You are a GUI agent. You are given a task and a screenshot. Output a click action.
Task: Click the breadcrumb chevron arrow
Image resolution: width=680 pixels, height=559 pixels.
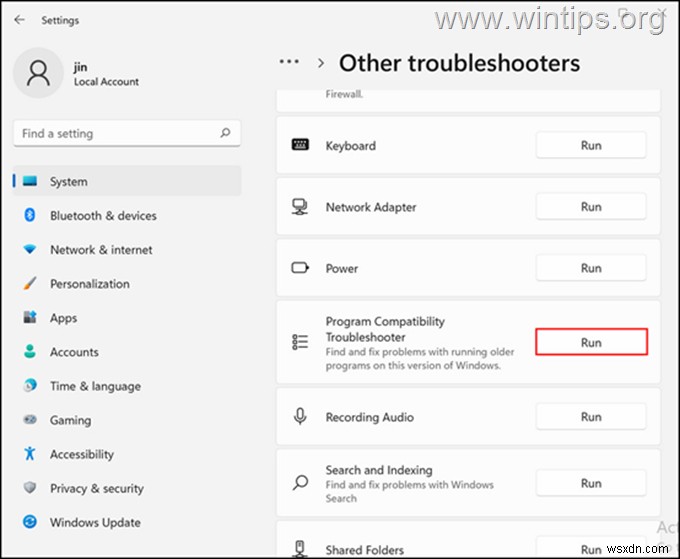321,63
